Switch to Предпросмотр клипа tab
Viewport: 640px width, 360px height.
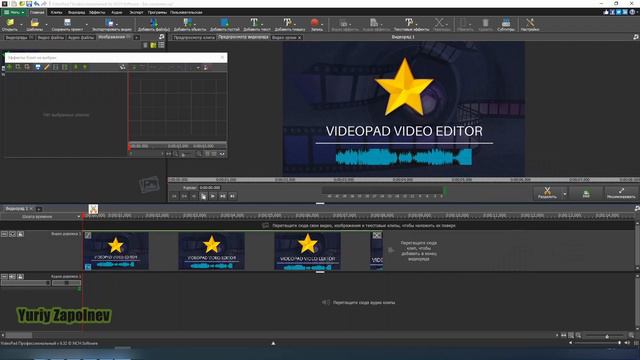[x=194, y=38]
